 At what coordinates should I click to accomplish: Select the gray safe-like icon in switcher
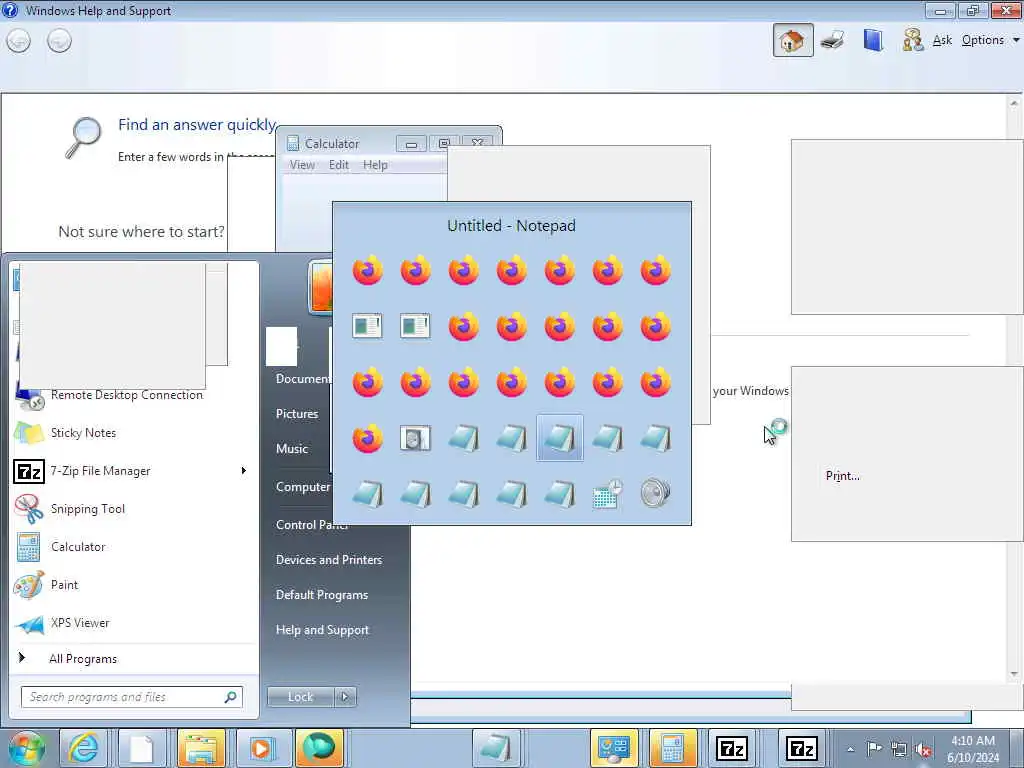point(415,438)
